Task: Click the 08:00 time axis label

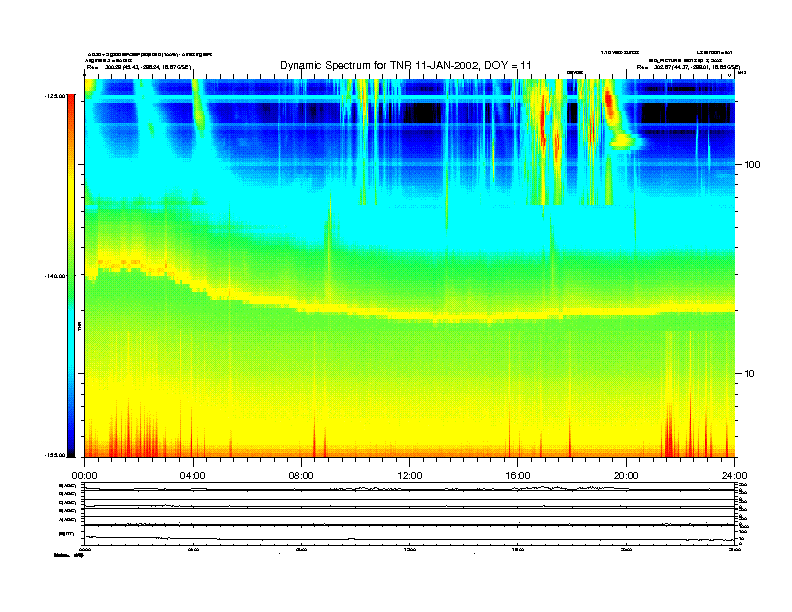Action: (301, 476)
